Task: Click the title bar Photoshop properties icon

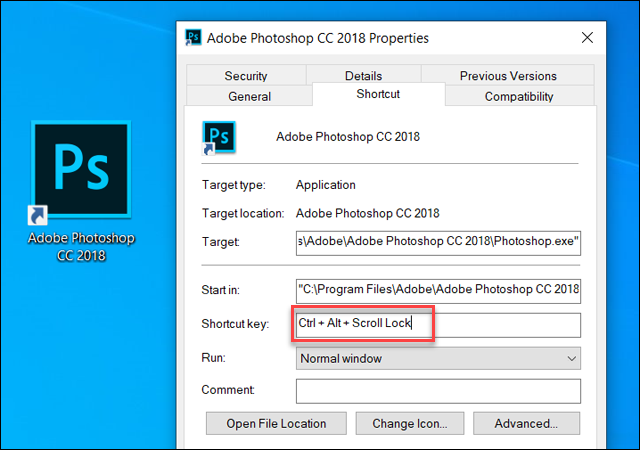Action: 194,38
